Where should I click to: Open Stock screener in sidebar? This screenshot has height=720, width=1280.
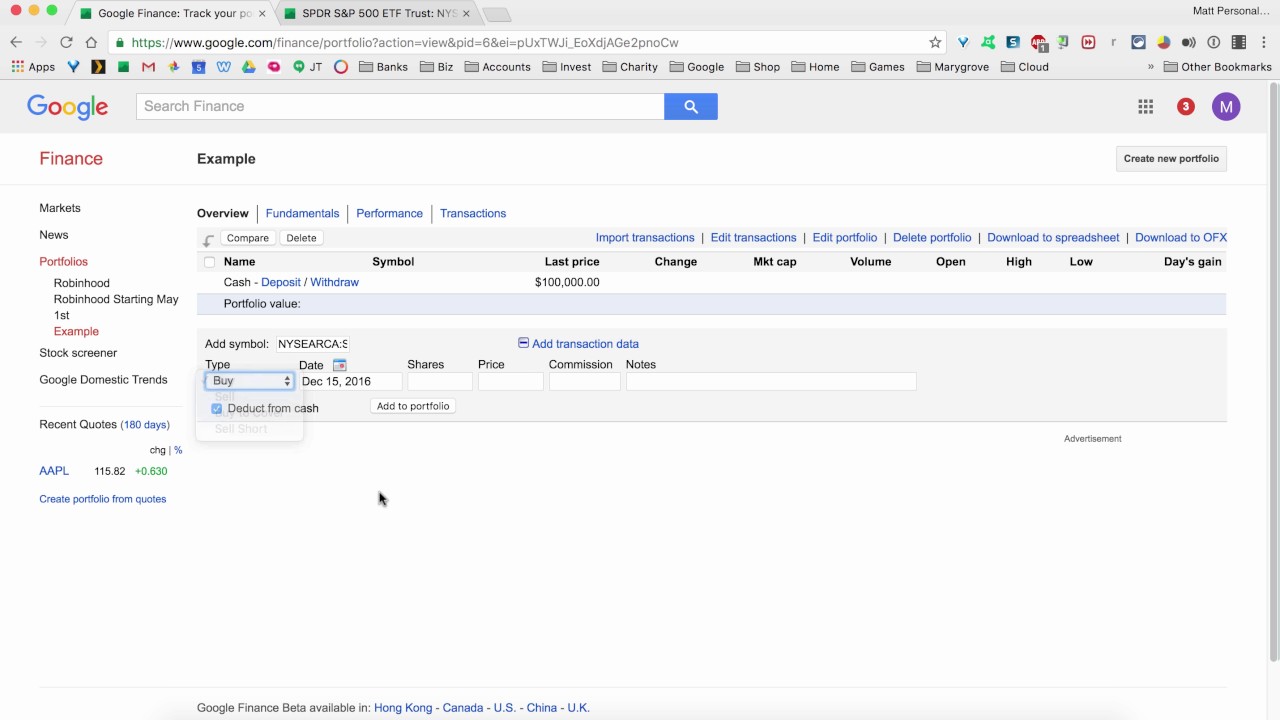[x=78, y=353]
